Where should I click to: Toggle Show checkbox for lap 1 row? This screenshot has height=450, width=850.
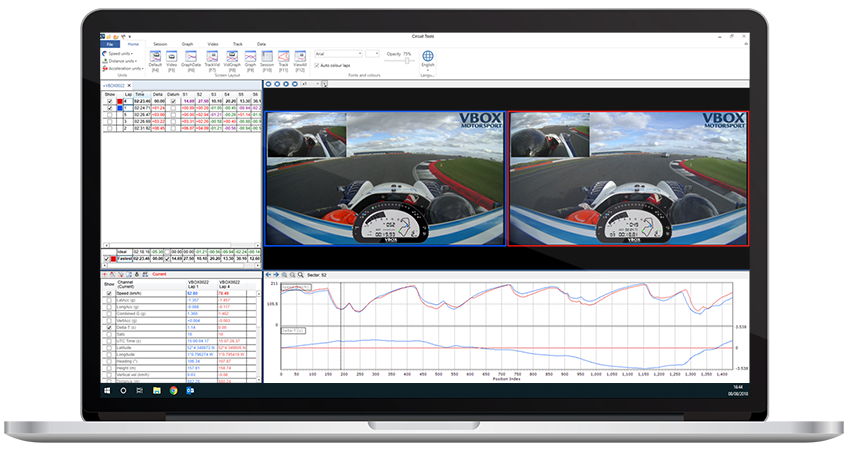(110, 108)
